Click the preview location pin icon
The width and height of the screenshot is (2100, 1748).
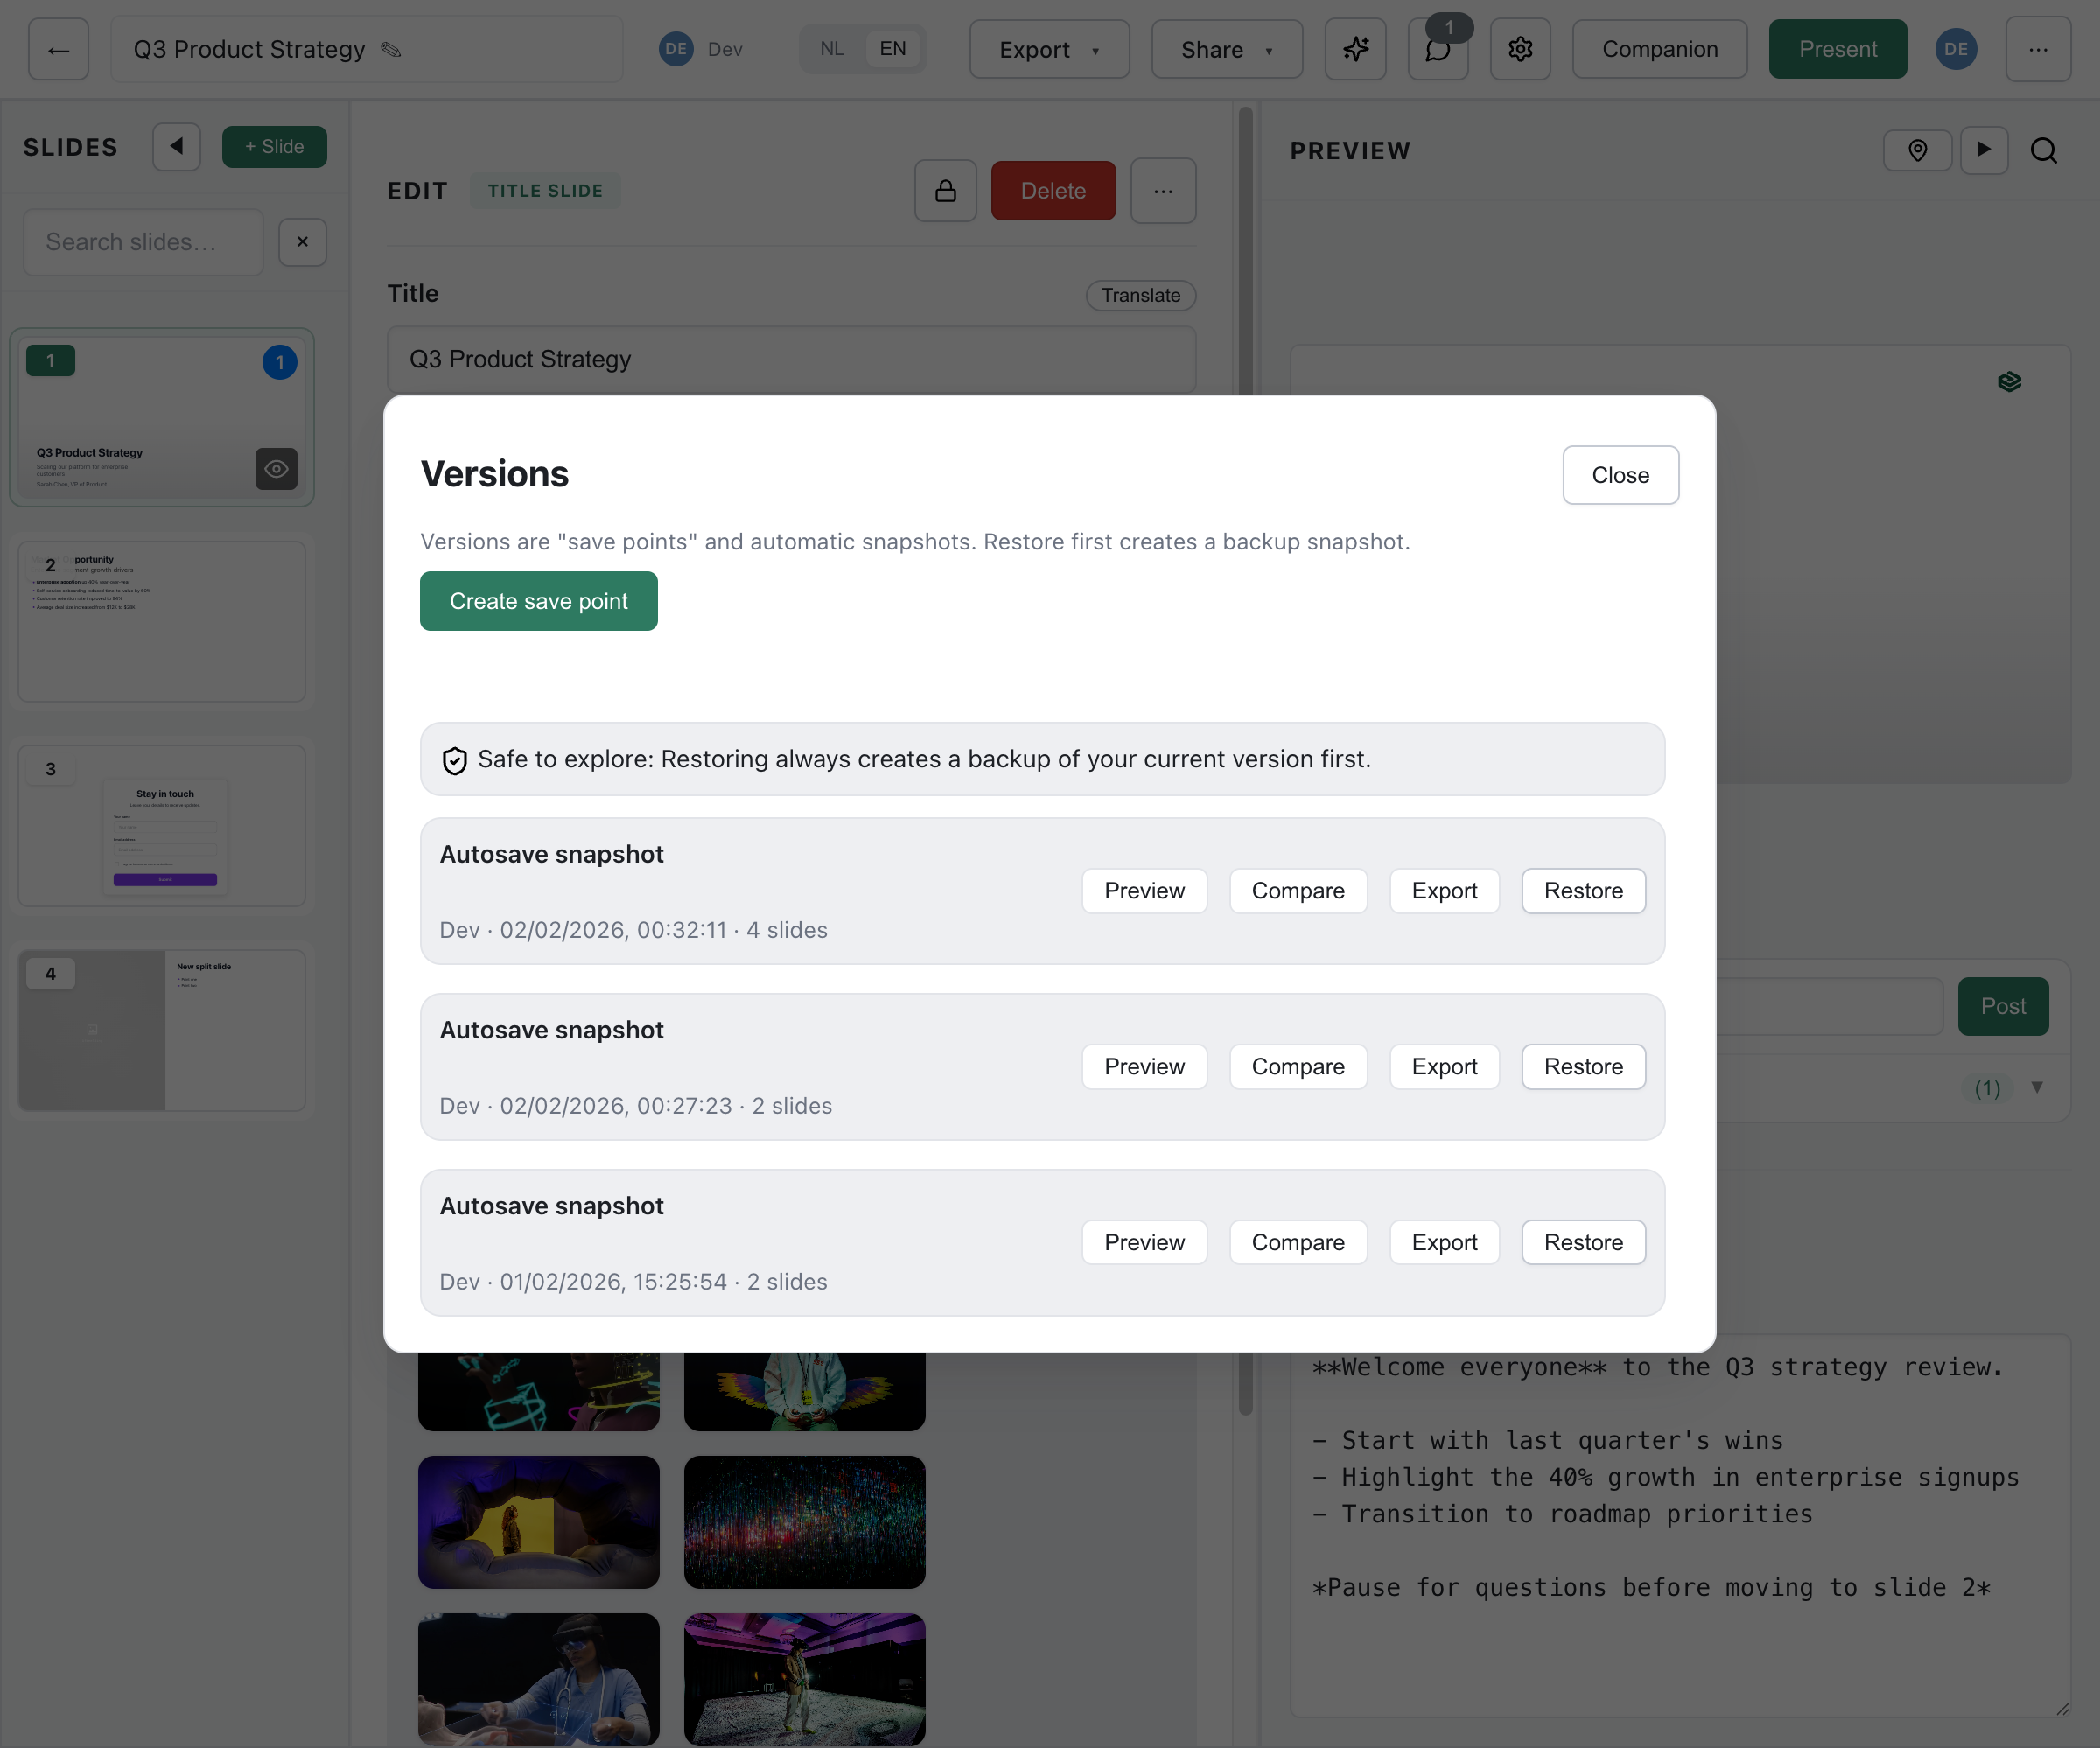1917,150
